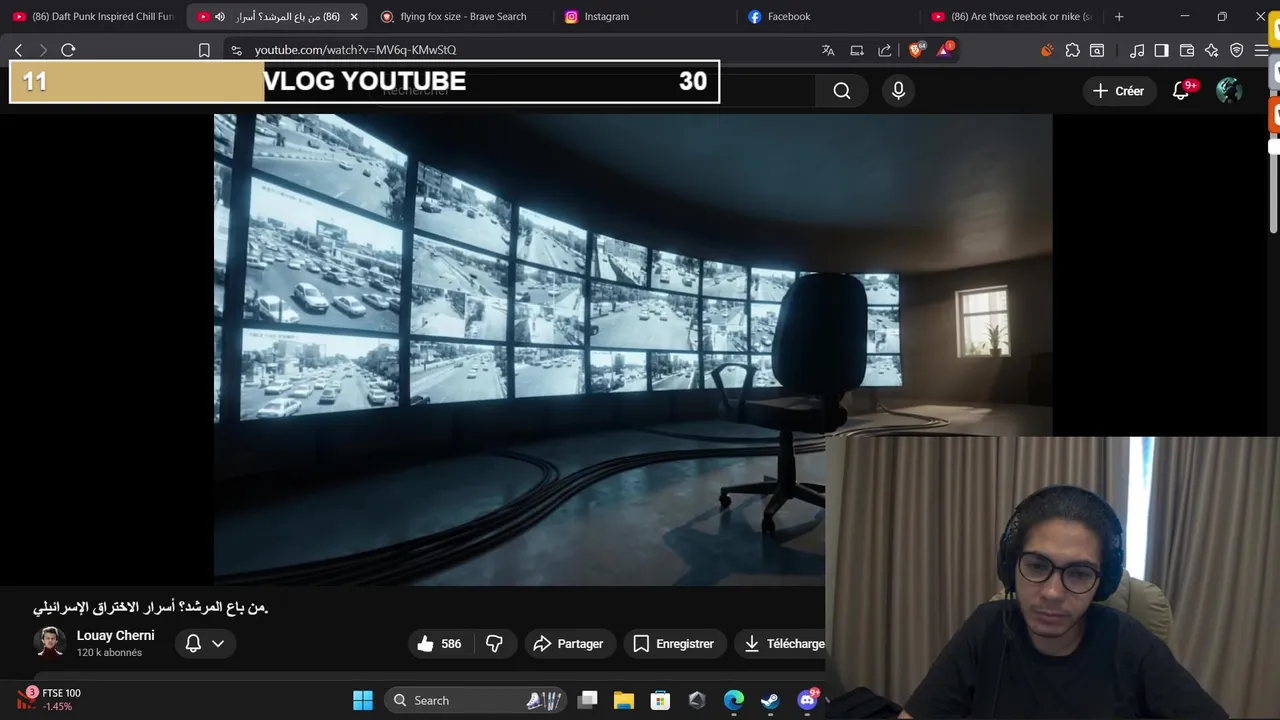Viewport: 1280px width, 720px height.
Task: Click the taskbar Search box
Action: click(x=476, y=700)
